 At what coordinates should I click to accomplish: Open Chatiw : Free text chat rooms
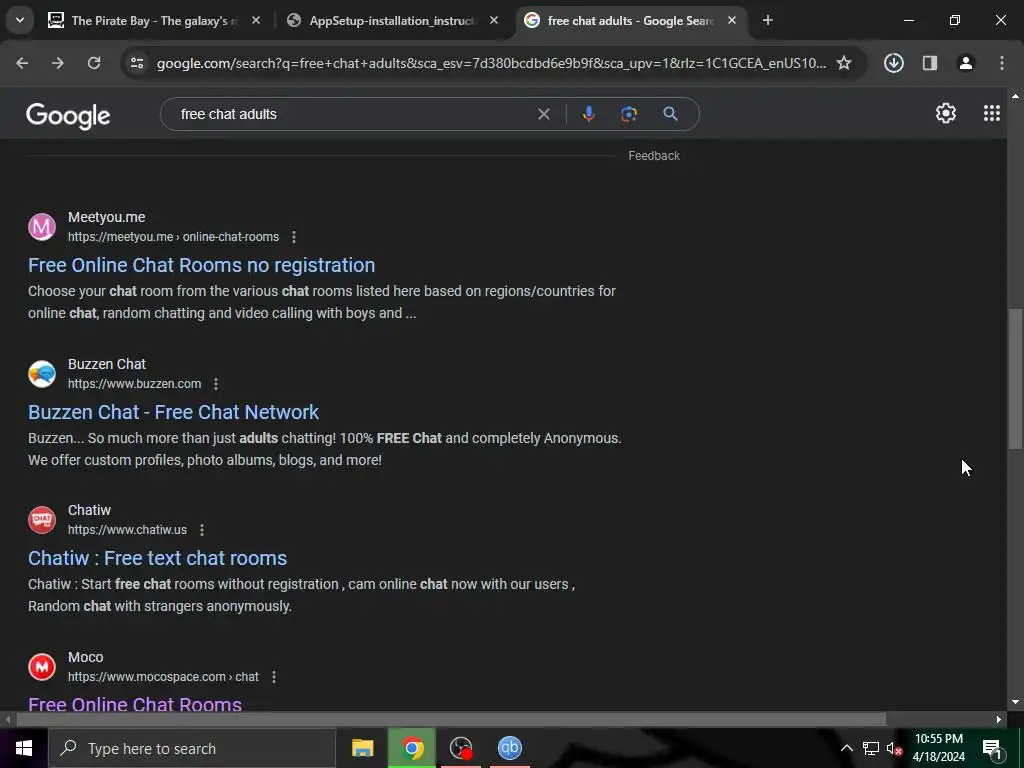[x=157, y=558]
